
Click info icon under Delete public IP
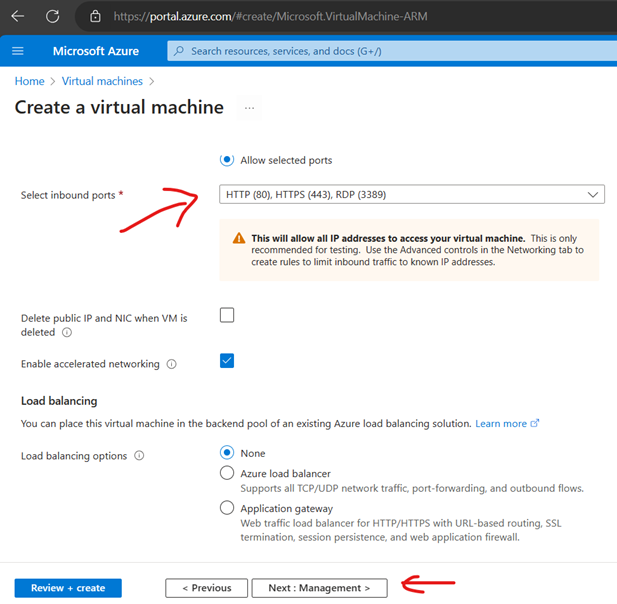(67, 333)
